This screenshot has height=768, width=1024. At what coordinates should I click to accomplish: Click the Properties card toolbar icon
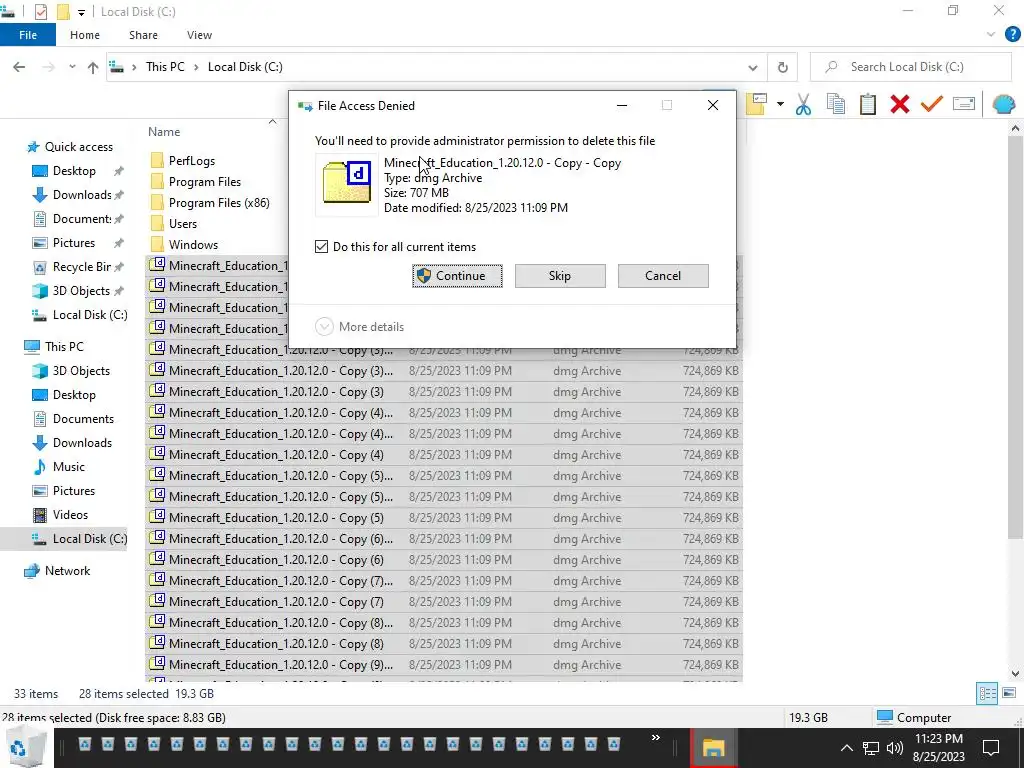pyautogui.click(x=964, y=104)
